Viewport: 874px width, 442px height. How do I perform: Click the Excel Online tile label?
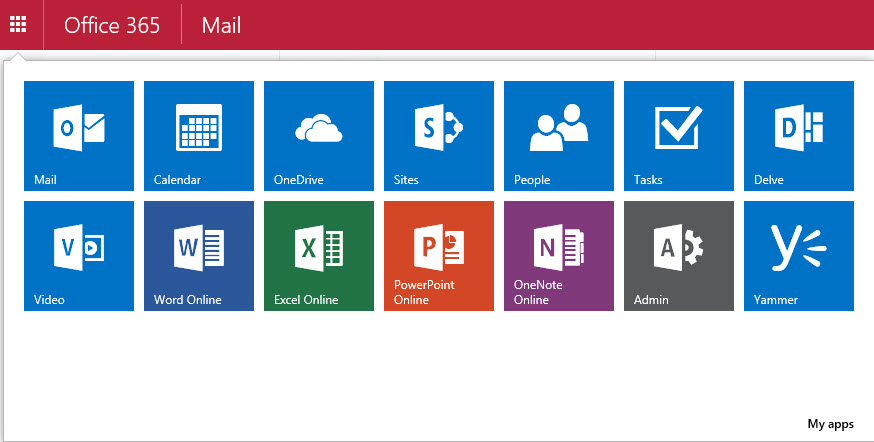click(x=306, y=299)
